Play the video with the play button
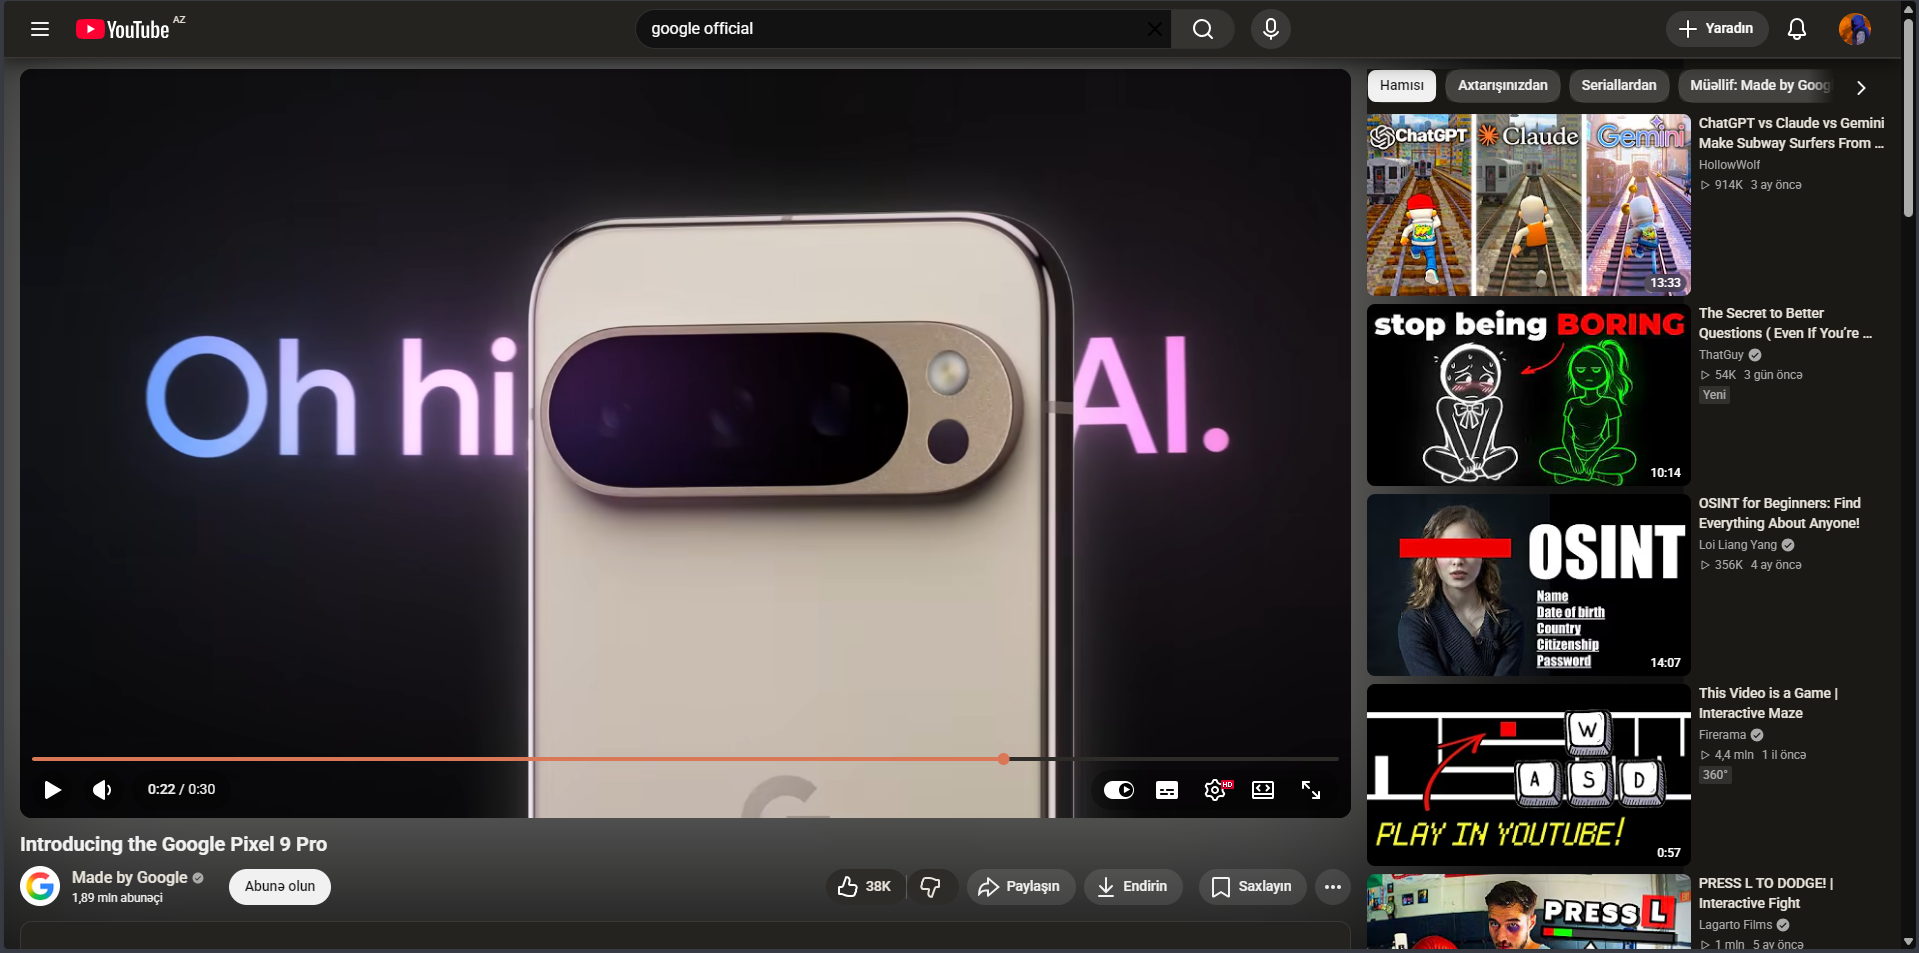The image size is (1919, 953). pyautogui.click(x=53, y=790)
